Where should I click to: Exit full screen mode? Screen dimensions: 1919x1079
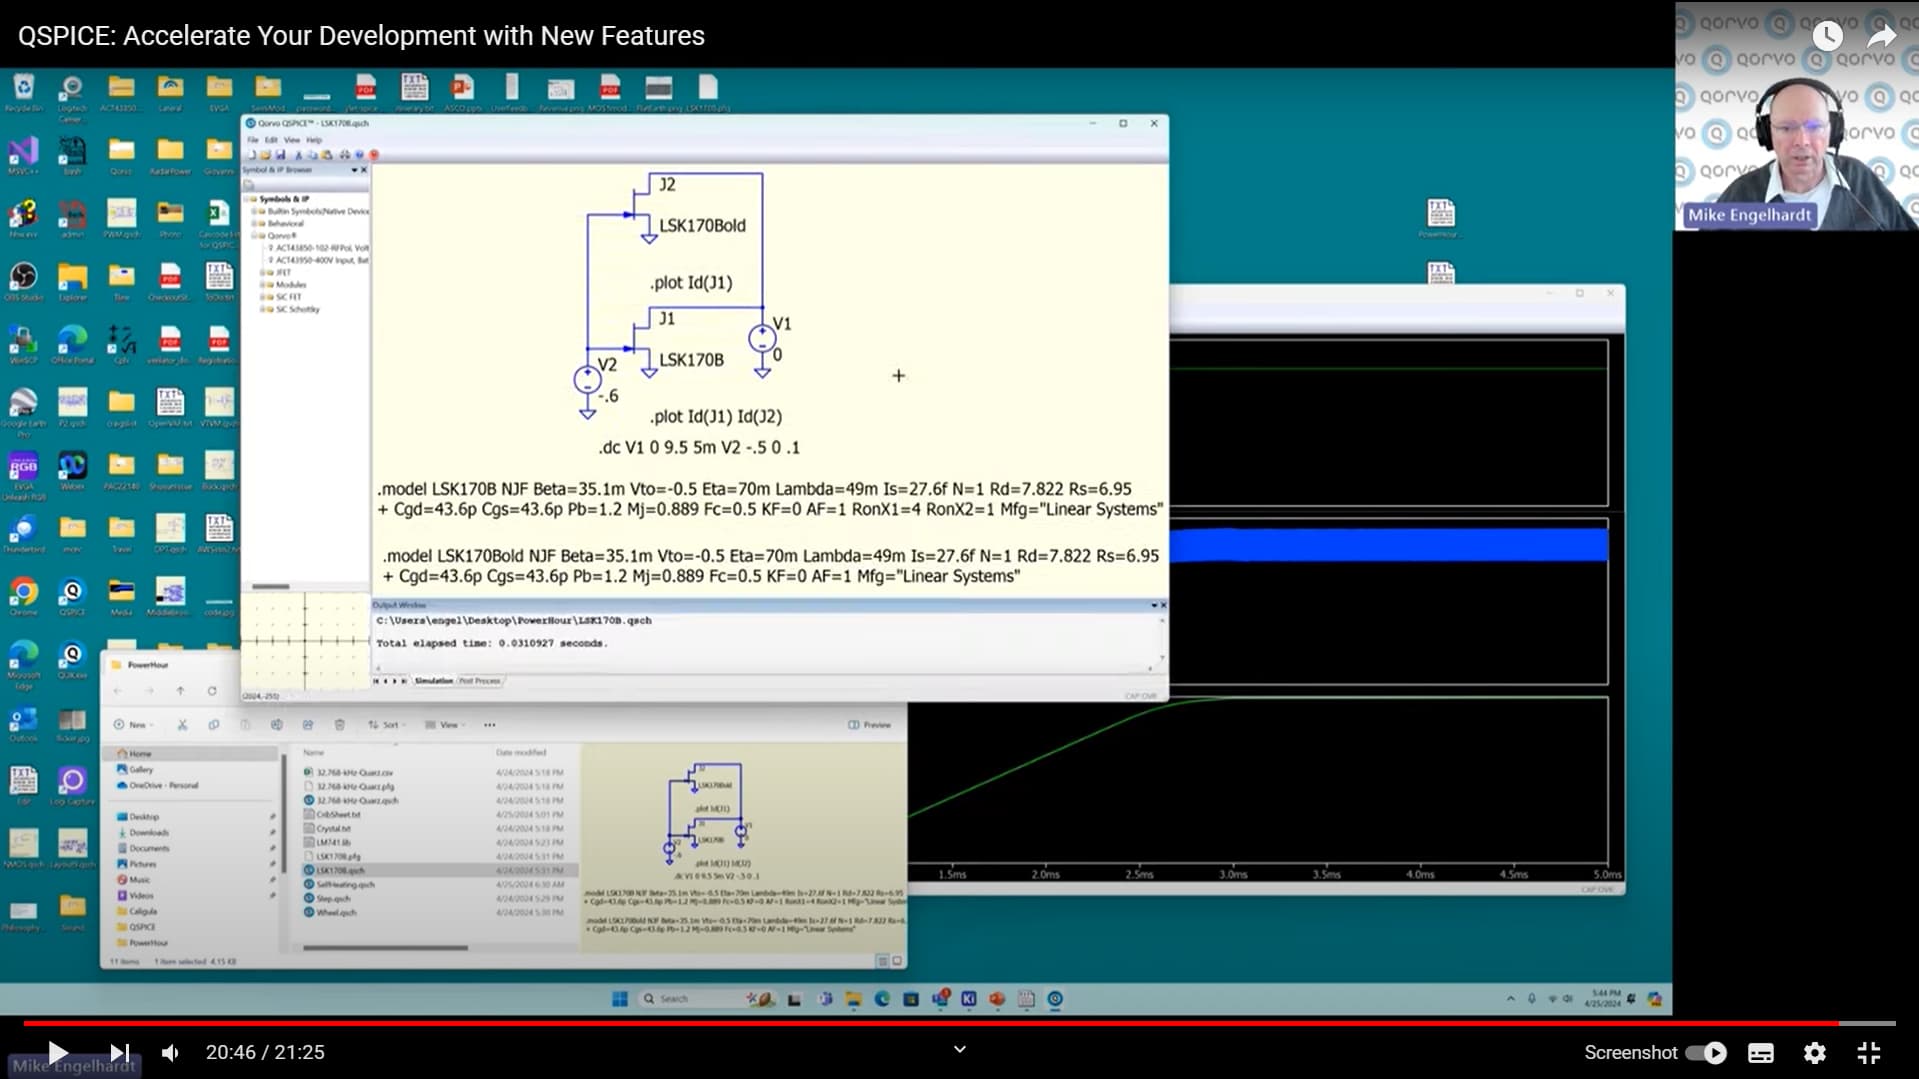click(x=1868, y=1052)
